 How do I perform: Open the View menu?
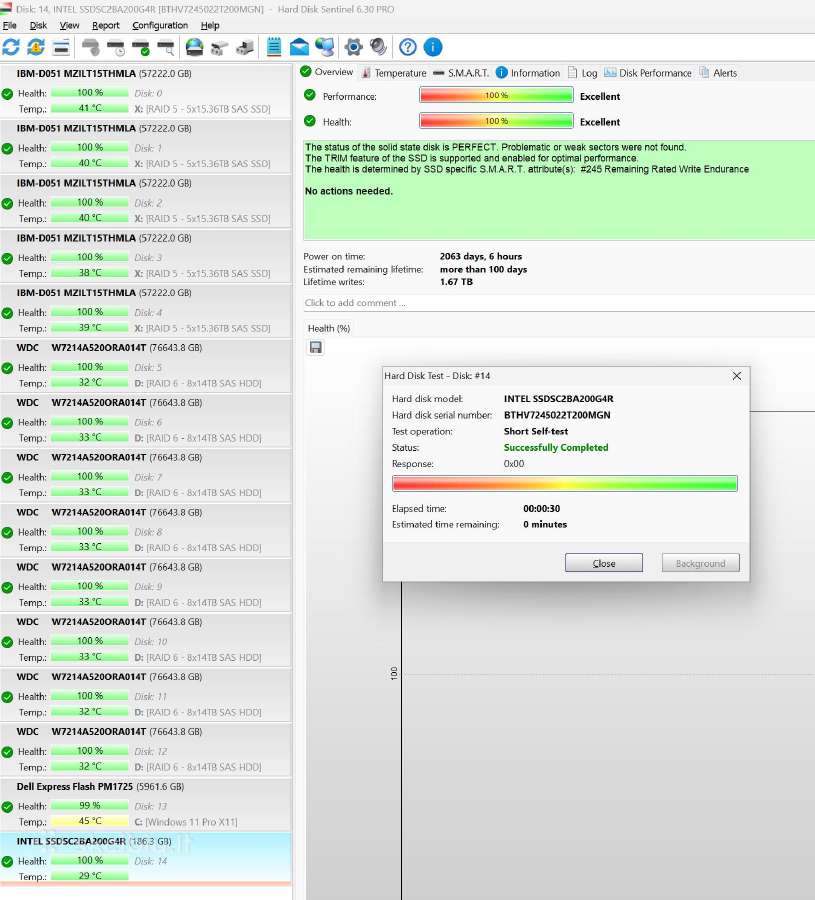(69, 25)
